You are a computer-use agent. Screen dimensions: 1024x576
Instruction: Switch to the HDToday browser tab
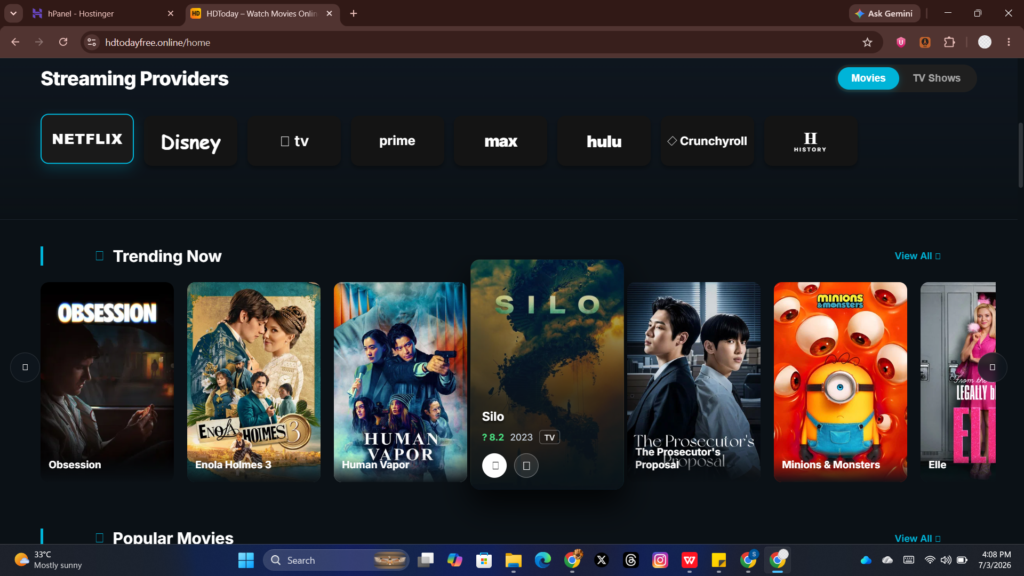(261, 13)
